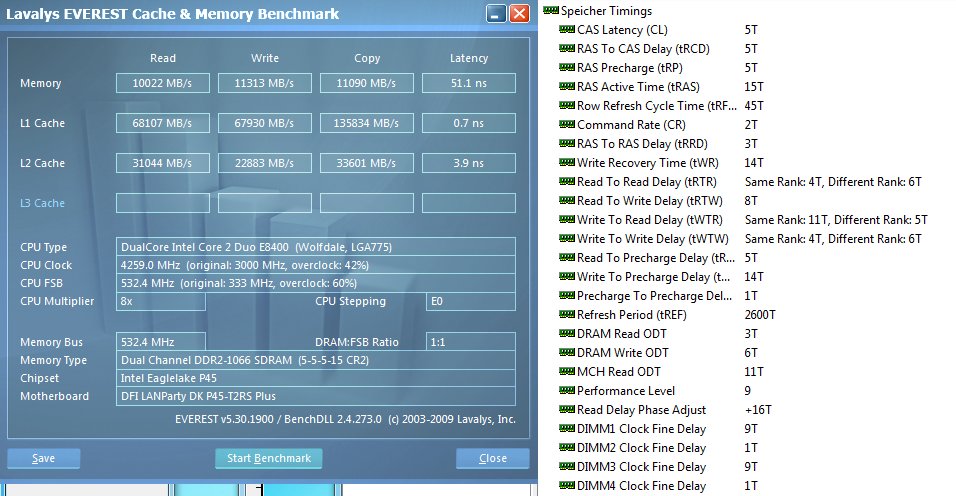The image size is (956, 496).
Task: Click the CPU FSB field 532.4 MHz overclock 60%
Action: point(316,283)
